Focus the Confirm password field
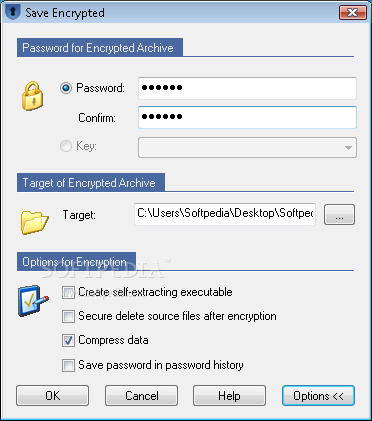The width and height of the screenshot is (372, 421). [247, 117]
